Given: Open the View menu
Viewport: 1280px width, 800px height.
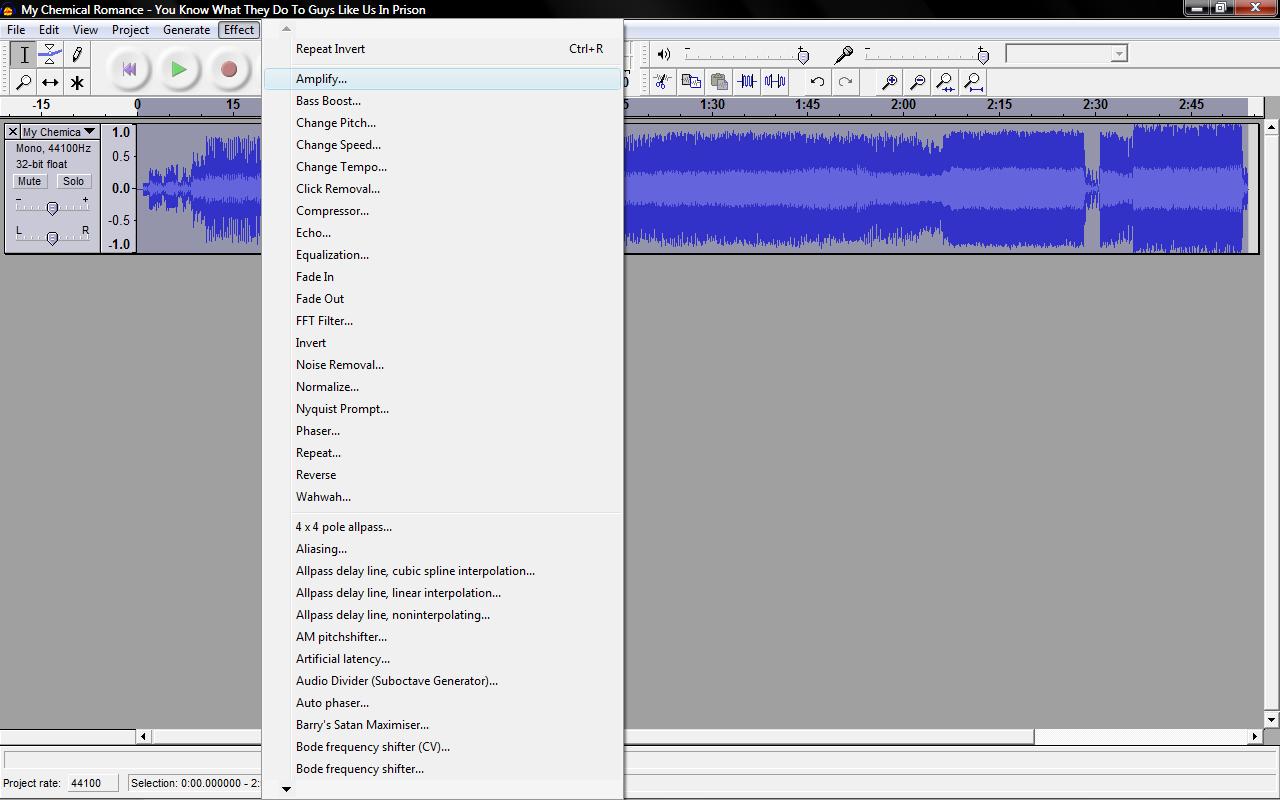Looking at the screenshot, I should [85, 30].
